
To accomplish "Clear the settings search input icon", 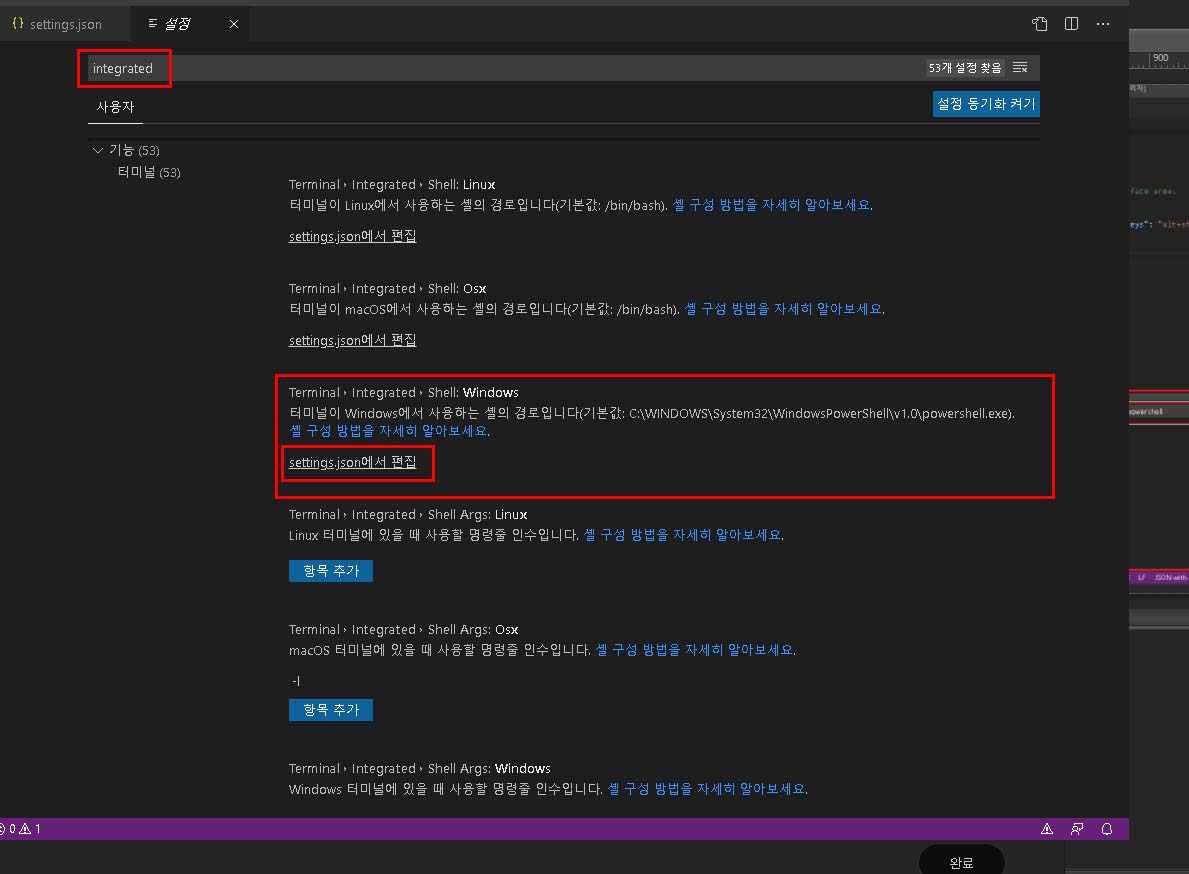I will (1020, 67).
